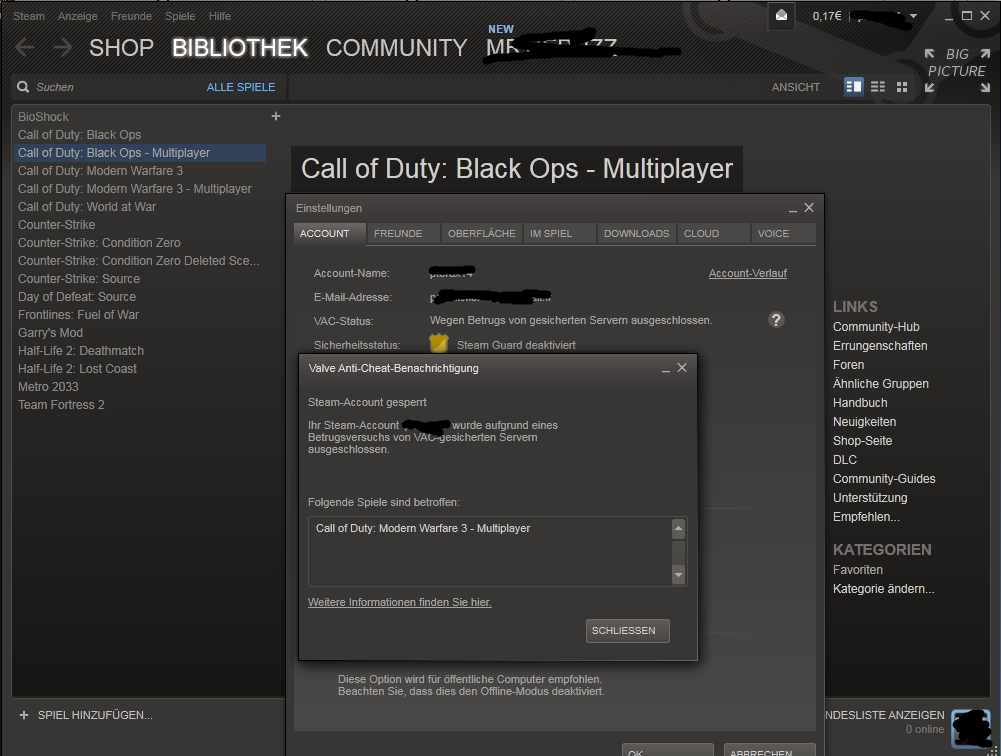Click Weitere Informationen finden Sie hier link
The width and height of the screenshot is (1001, 756).
point(400,602)
